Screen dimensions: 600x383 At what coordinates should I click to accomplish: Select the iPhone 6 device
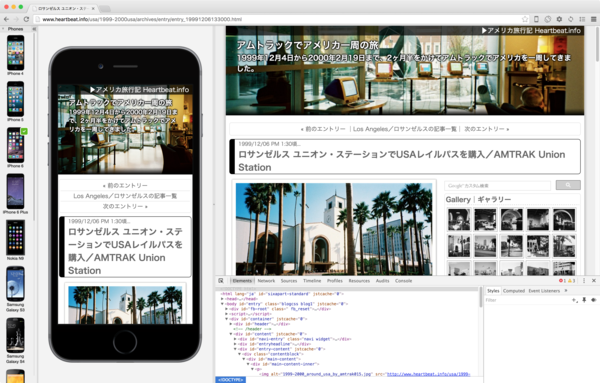pyautogui.click(x=15, y=148)
